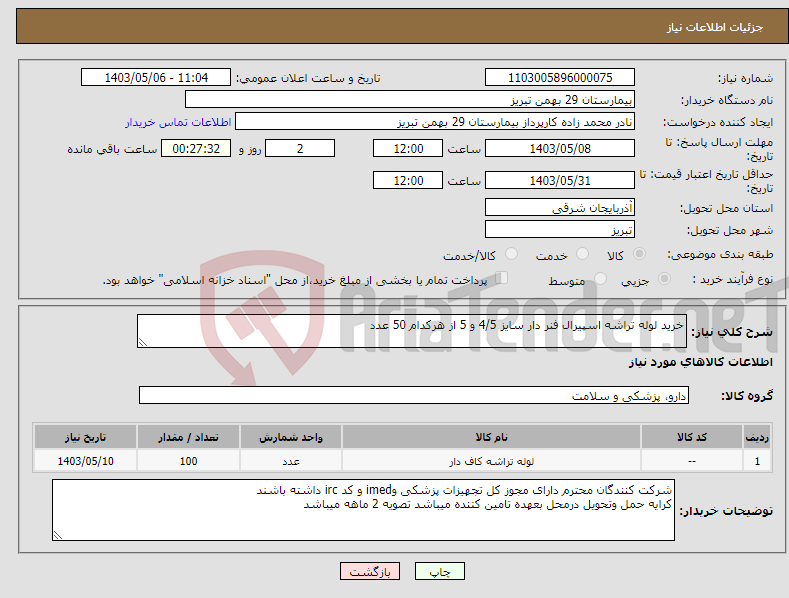Click the price validity date 1403/05/31
Viewport: 789px width, 598px height.
(560, 180)
